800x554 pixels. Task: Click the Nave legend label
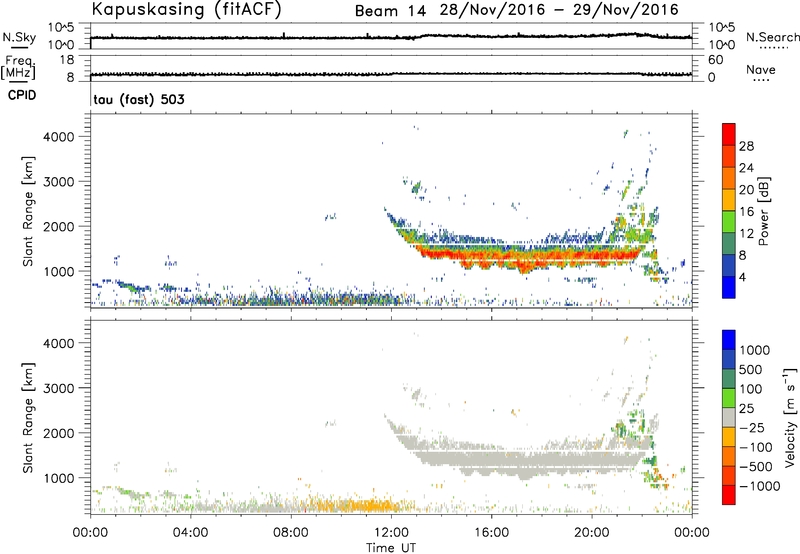pos(761,70)
